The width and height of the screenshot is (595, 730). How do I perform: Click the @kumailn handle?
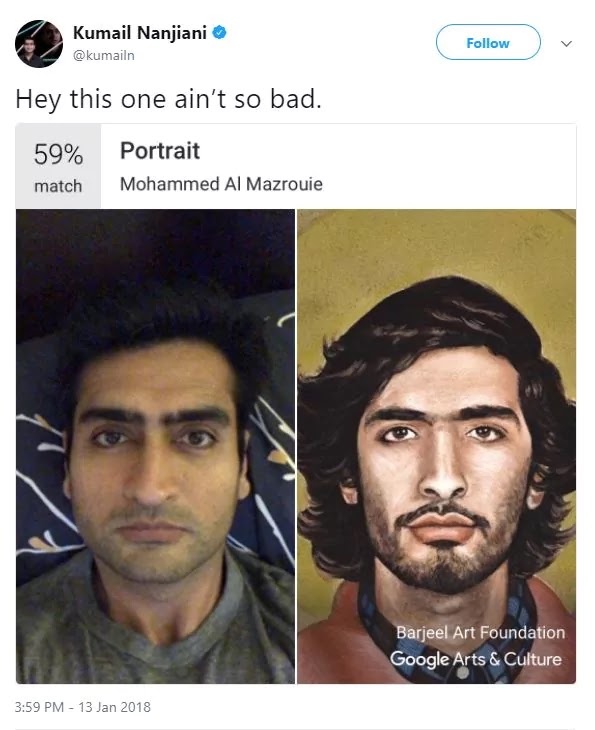pyautogui.click(x=104, y=55)
